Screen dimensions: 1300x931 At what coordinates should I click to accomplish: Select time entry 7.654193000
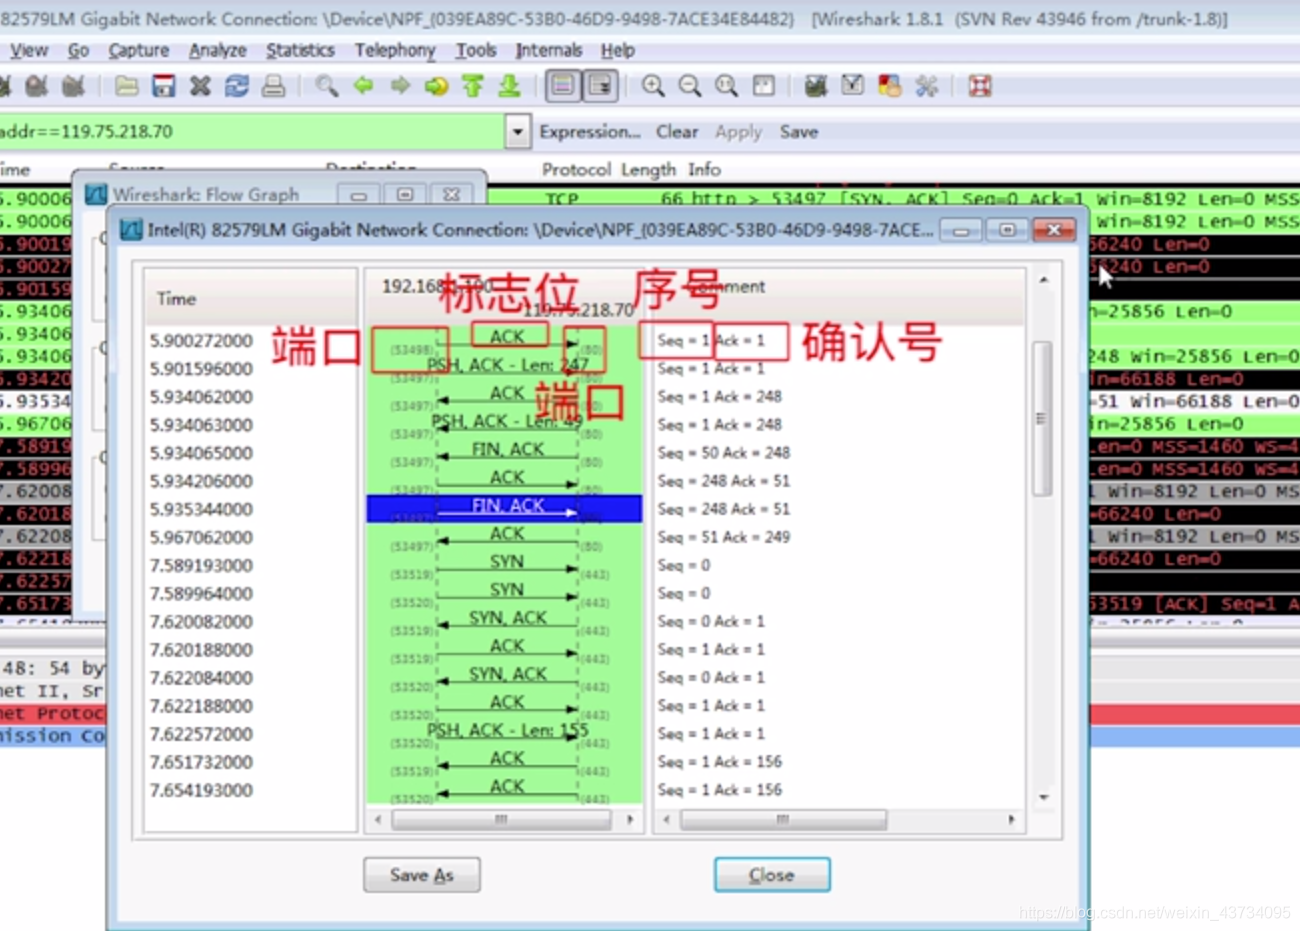(x=201, y=790)
